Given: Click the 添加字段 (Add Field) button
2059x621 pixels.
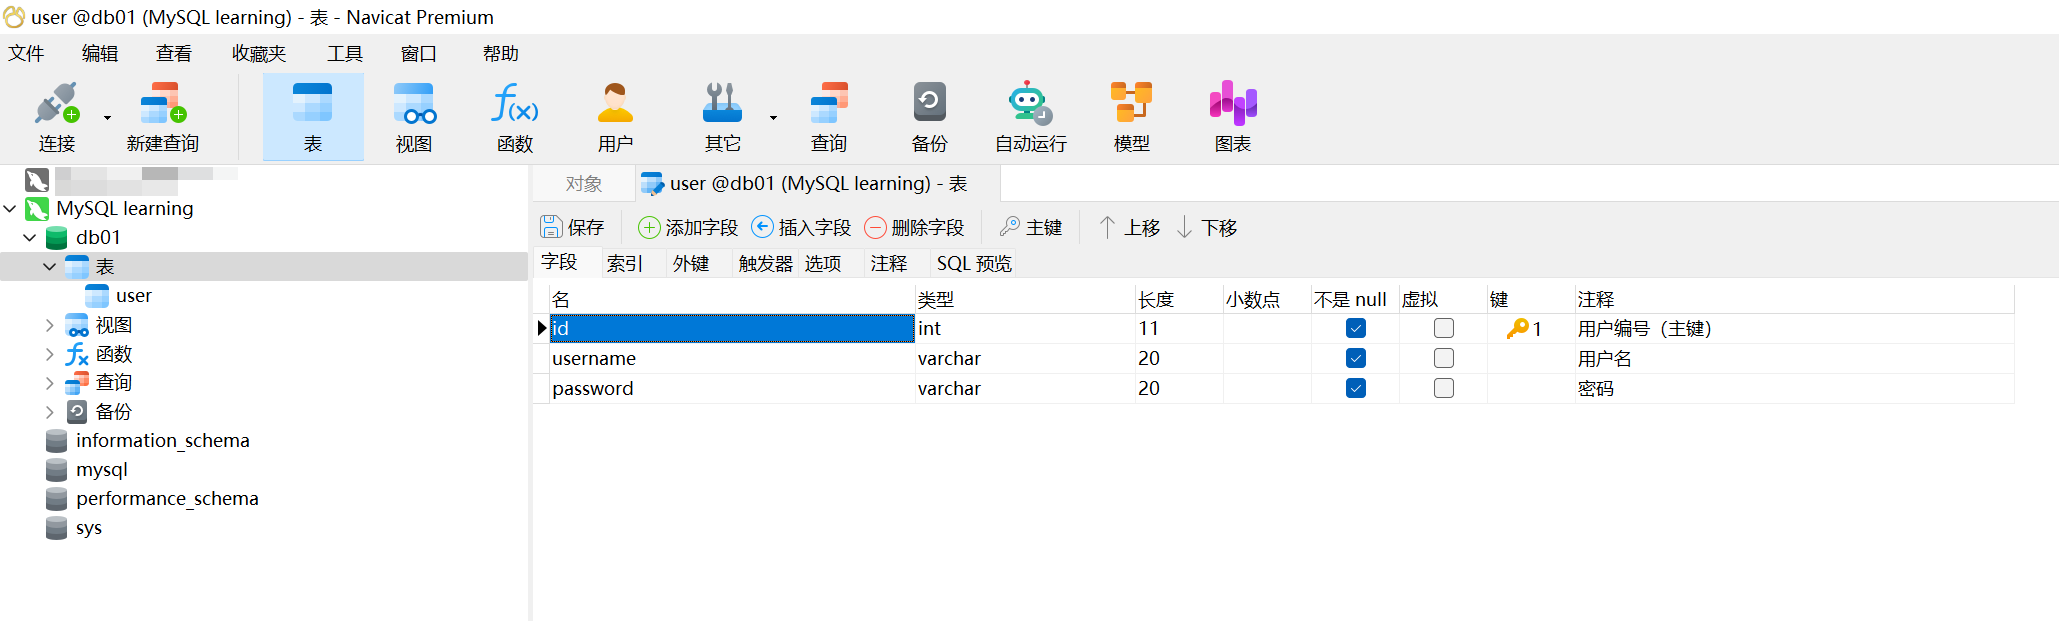Looking at the screenshot, I should click(688, 228).
